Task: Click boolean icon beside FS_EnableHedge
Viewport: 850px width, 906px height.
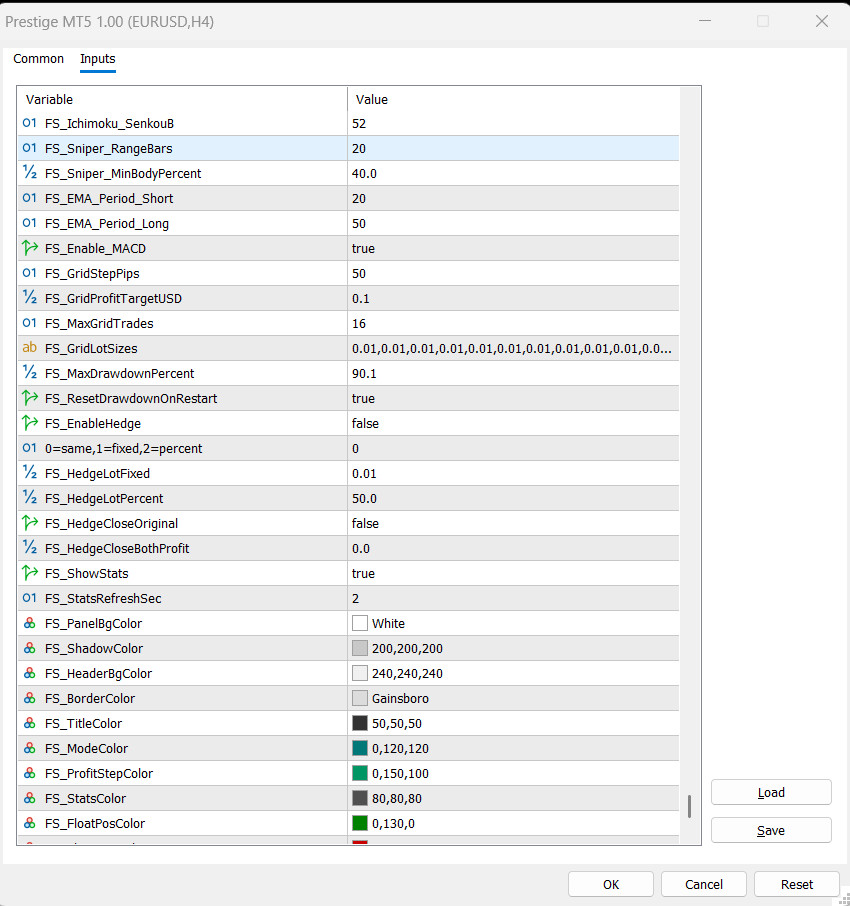Action: click(x=29, y=423)
